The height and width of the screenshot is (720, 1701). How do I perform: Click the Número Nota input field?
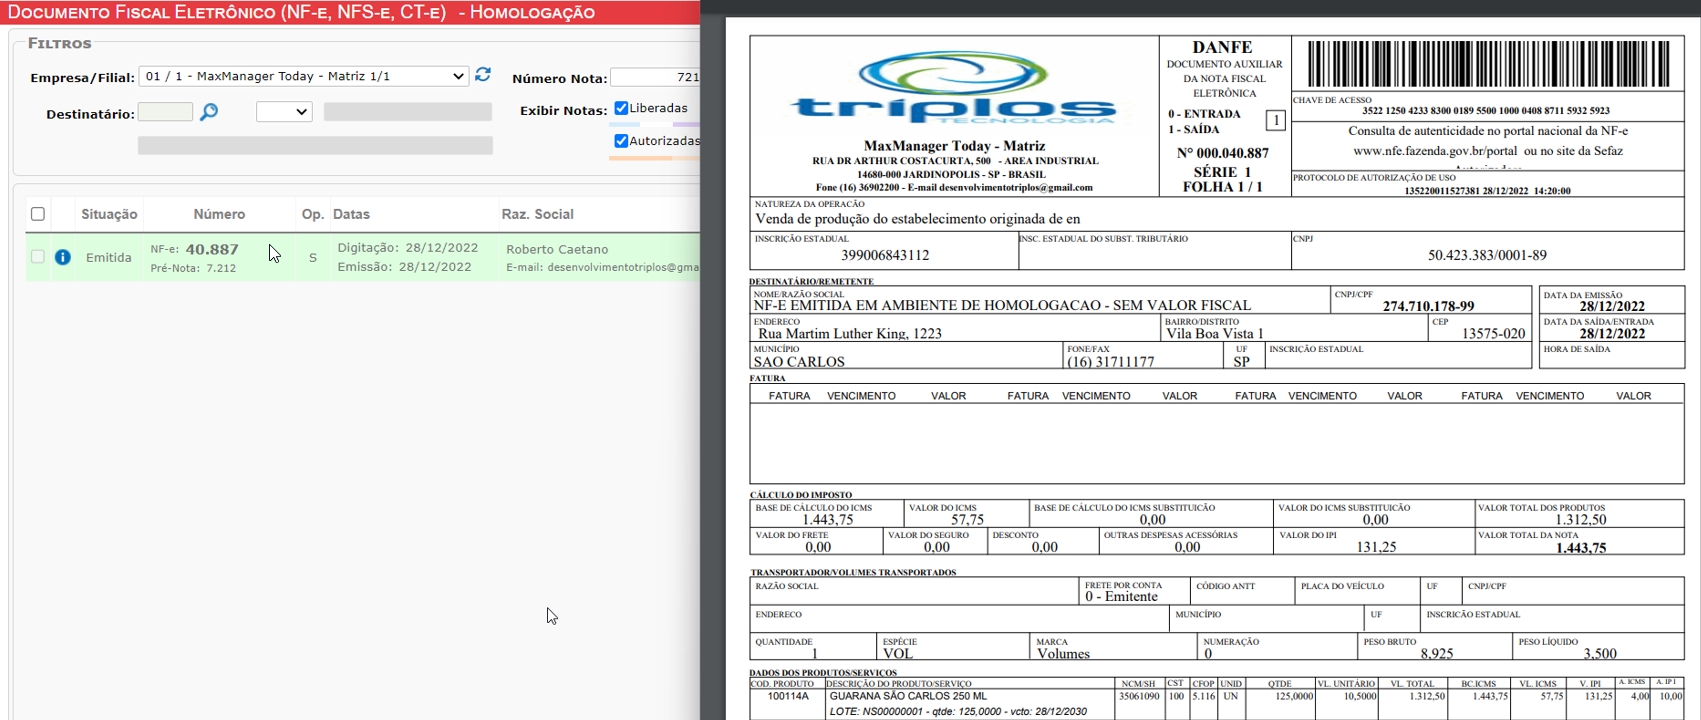[655, 77]
